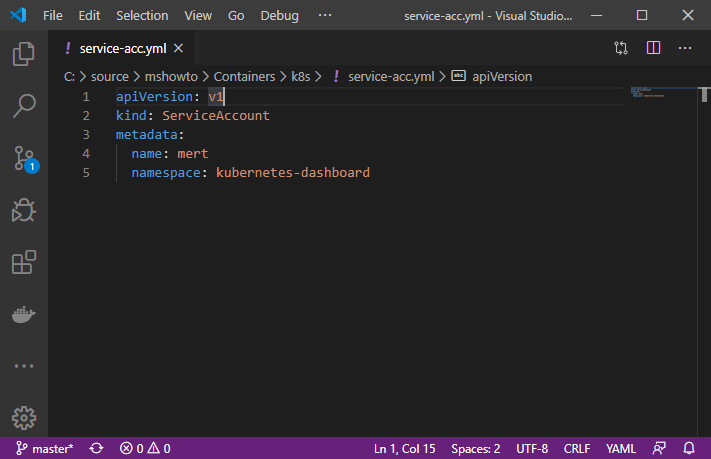This screenshot has height=459, width=711.
Task: Split the editor to the right
Action: click(653, 48)
